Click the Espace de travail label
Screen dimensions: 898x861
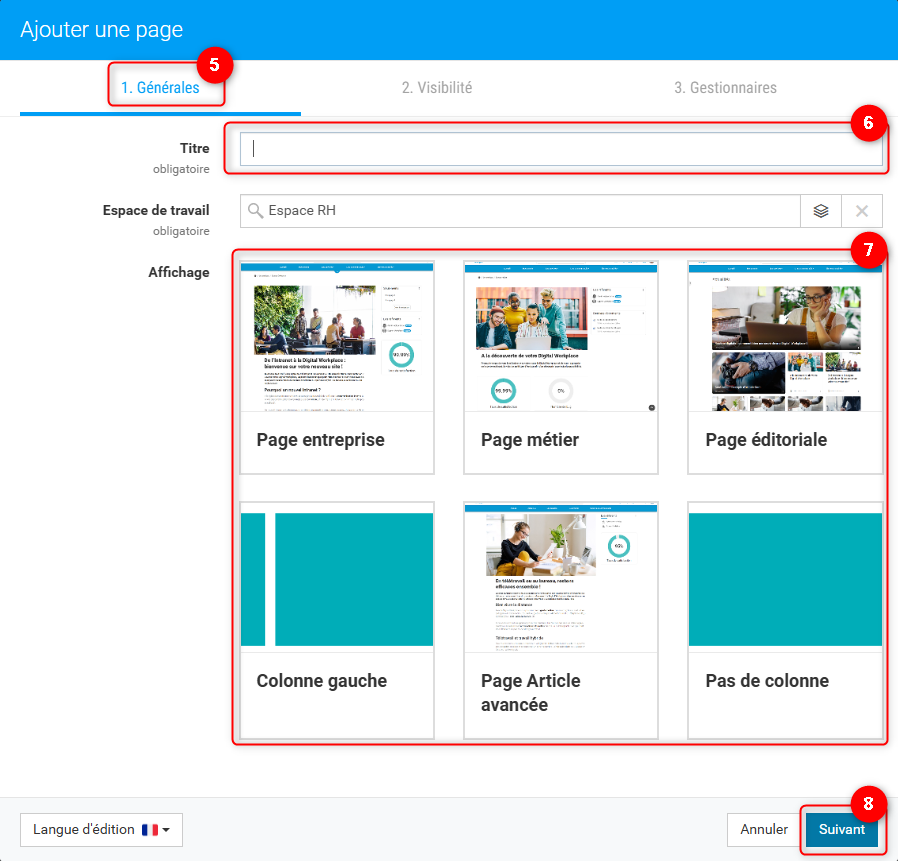click(156, 210)
